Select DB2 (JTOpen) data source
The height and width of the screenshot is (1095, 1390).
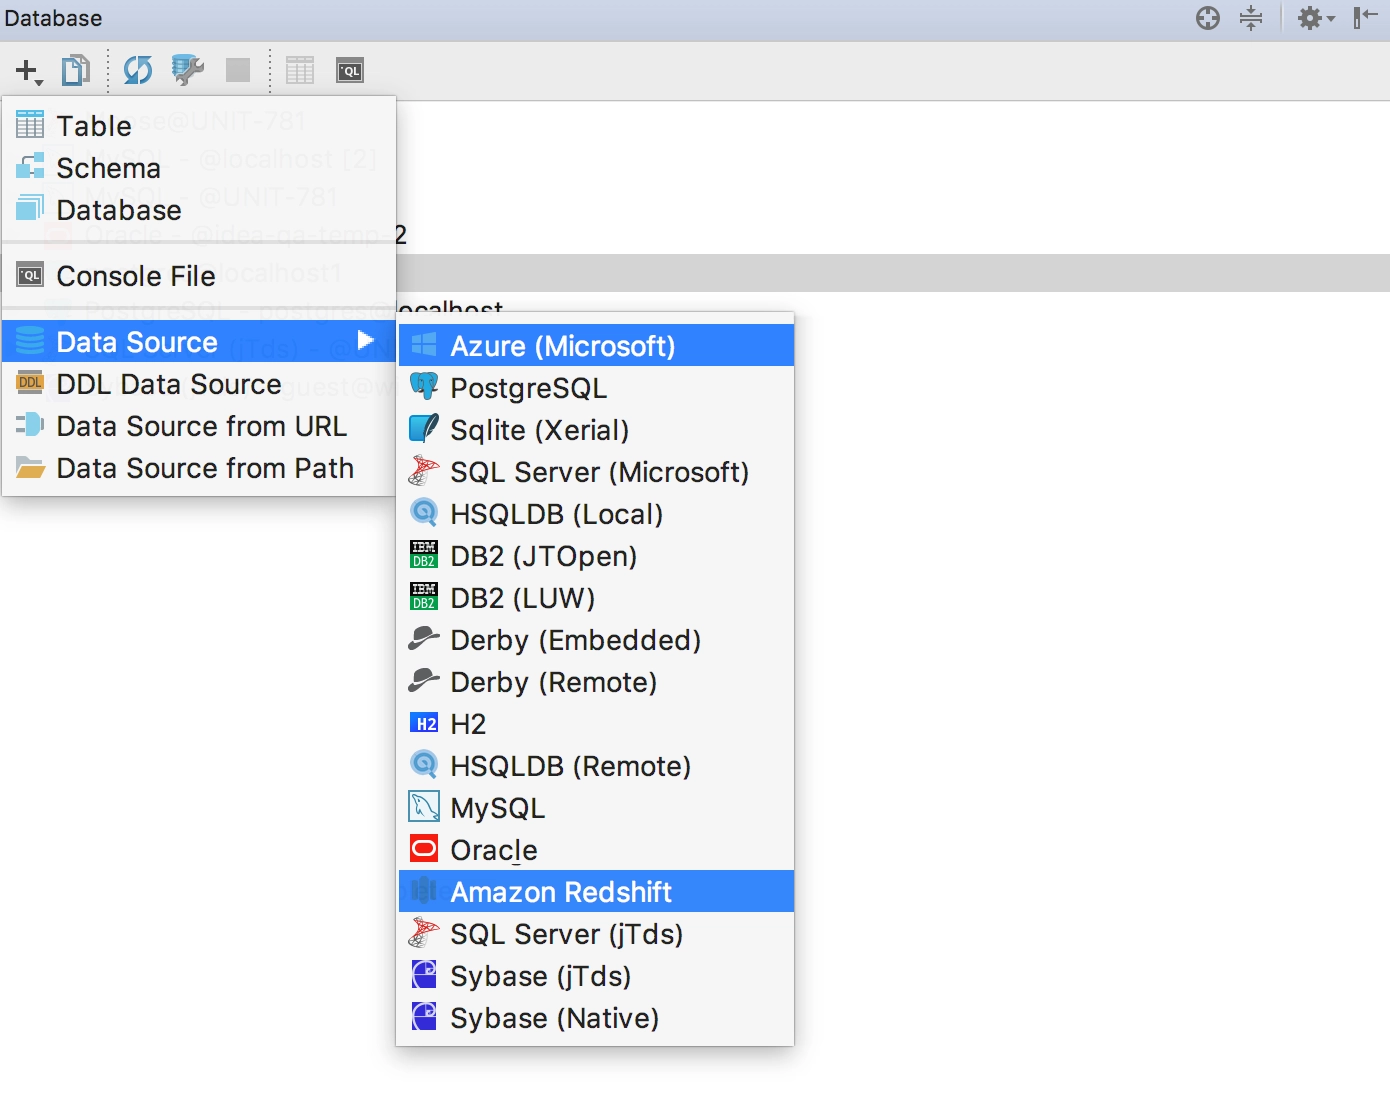(596, 556)
